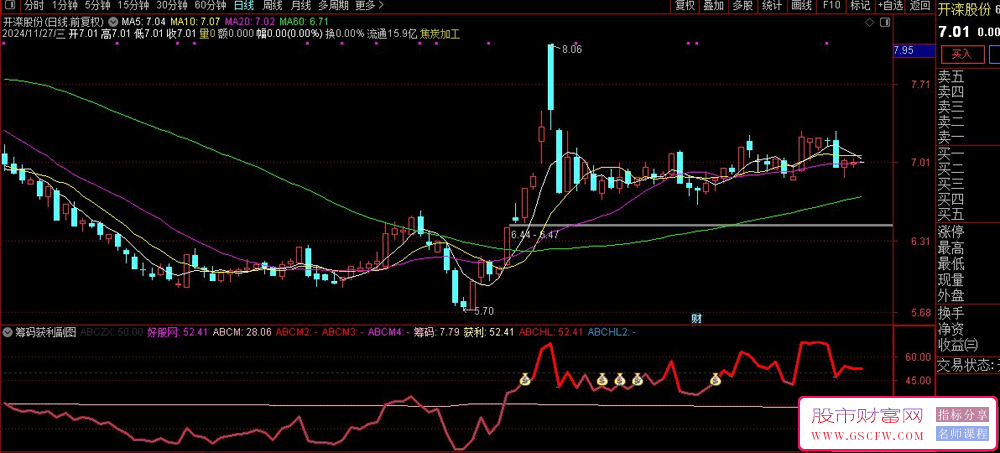Click the MA5: 7.04 label
Image resolution: width=1000 pixels, height=453 pixels.
(x=144, y=22)
